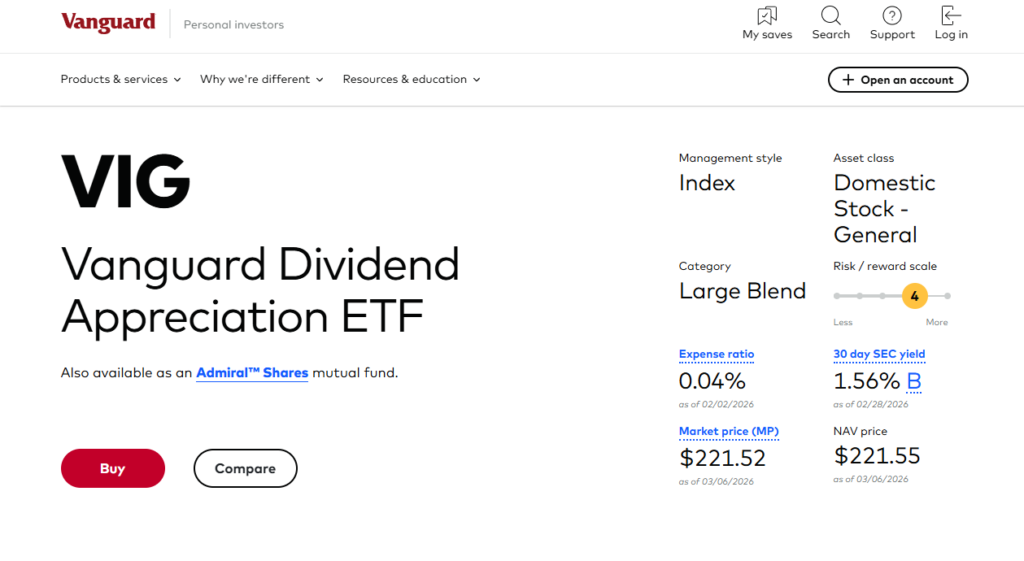This screenshot has height=561, width=1024.
Task: Open Search via magnifier icon
Action: [830, 16]
